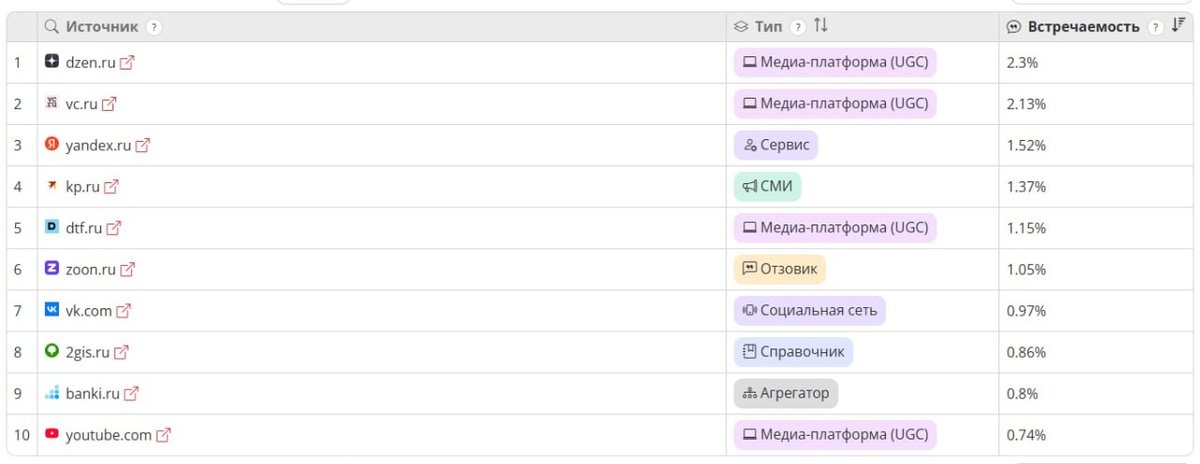Click the yandex.ru favicon
Image resolution: width=1200 pixels, height=464 pixels.
click(x=52, y=145)
